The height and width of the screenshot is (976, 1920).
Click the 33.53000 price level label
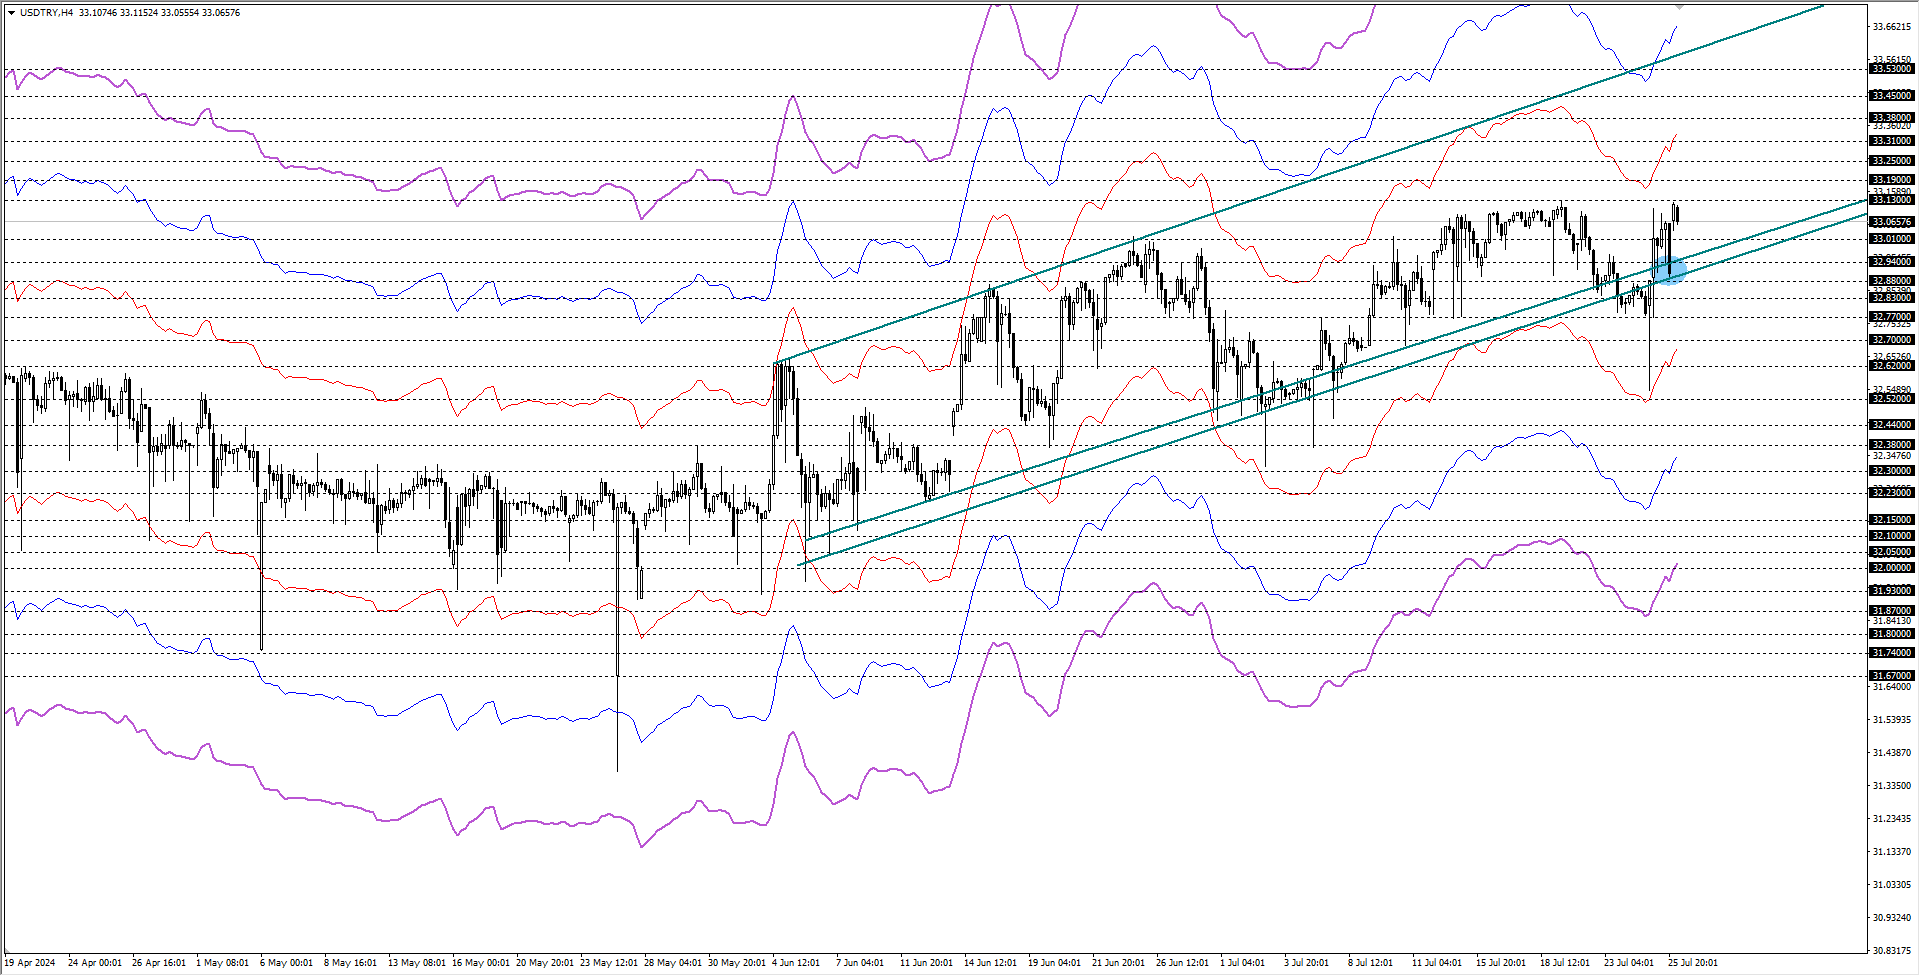1891,69
